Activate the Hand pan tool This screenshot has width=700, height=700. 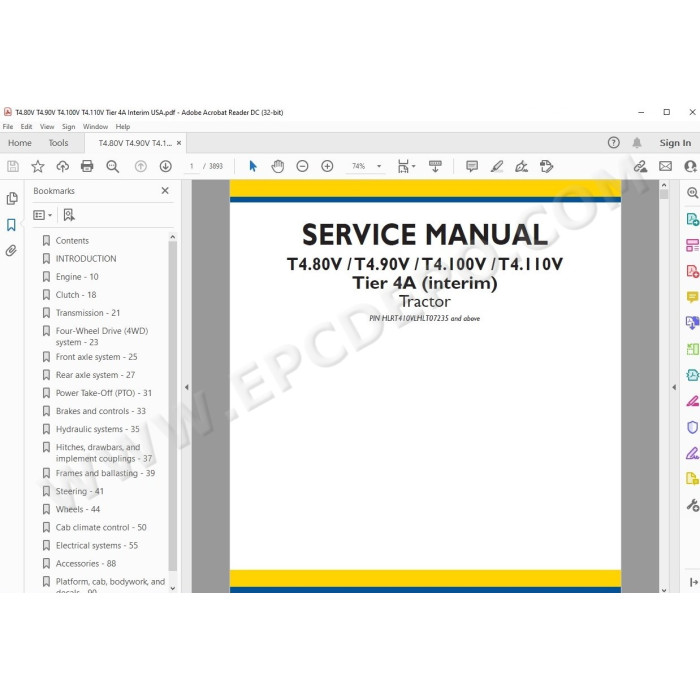click(x=278, y=167)
